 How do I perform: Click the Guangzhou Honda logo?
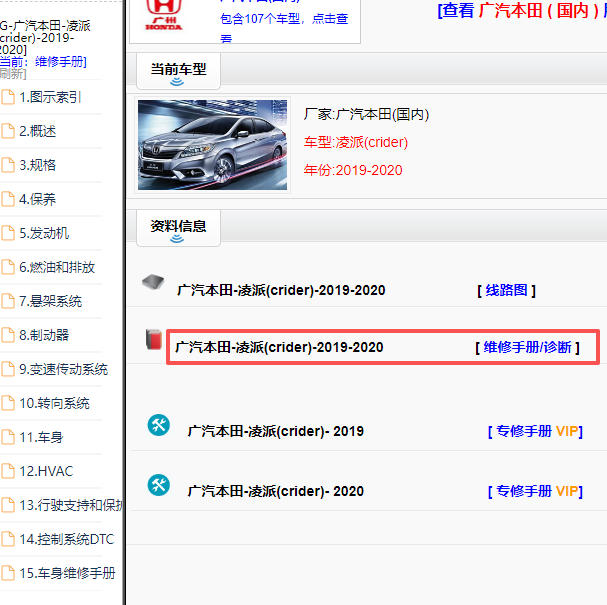[164, 15]
